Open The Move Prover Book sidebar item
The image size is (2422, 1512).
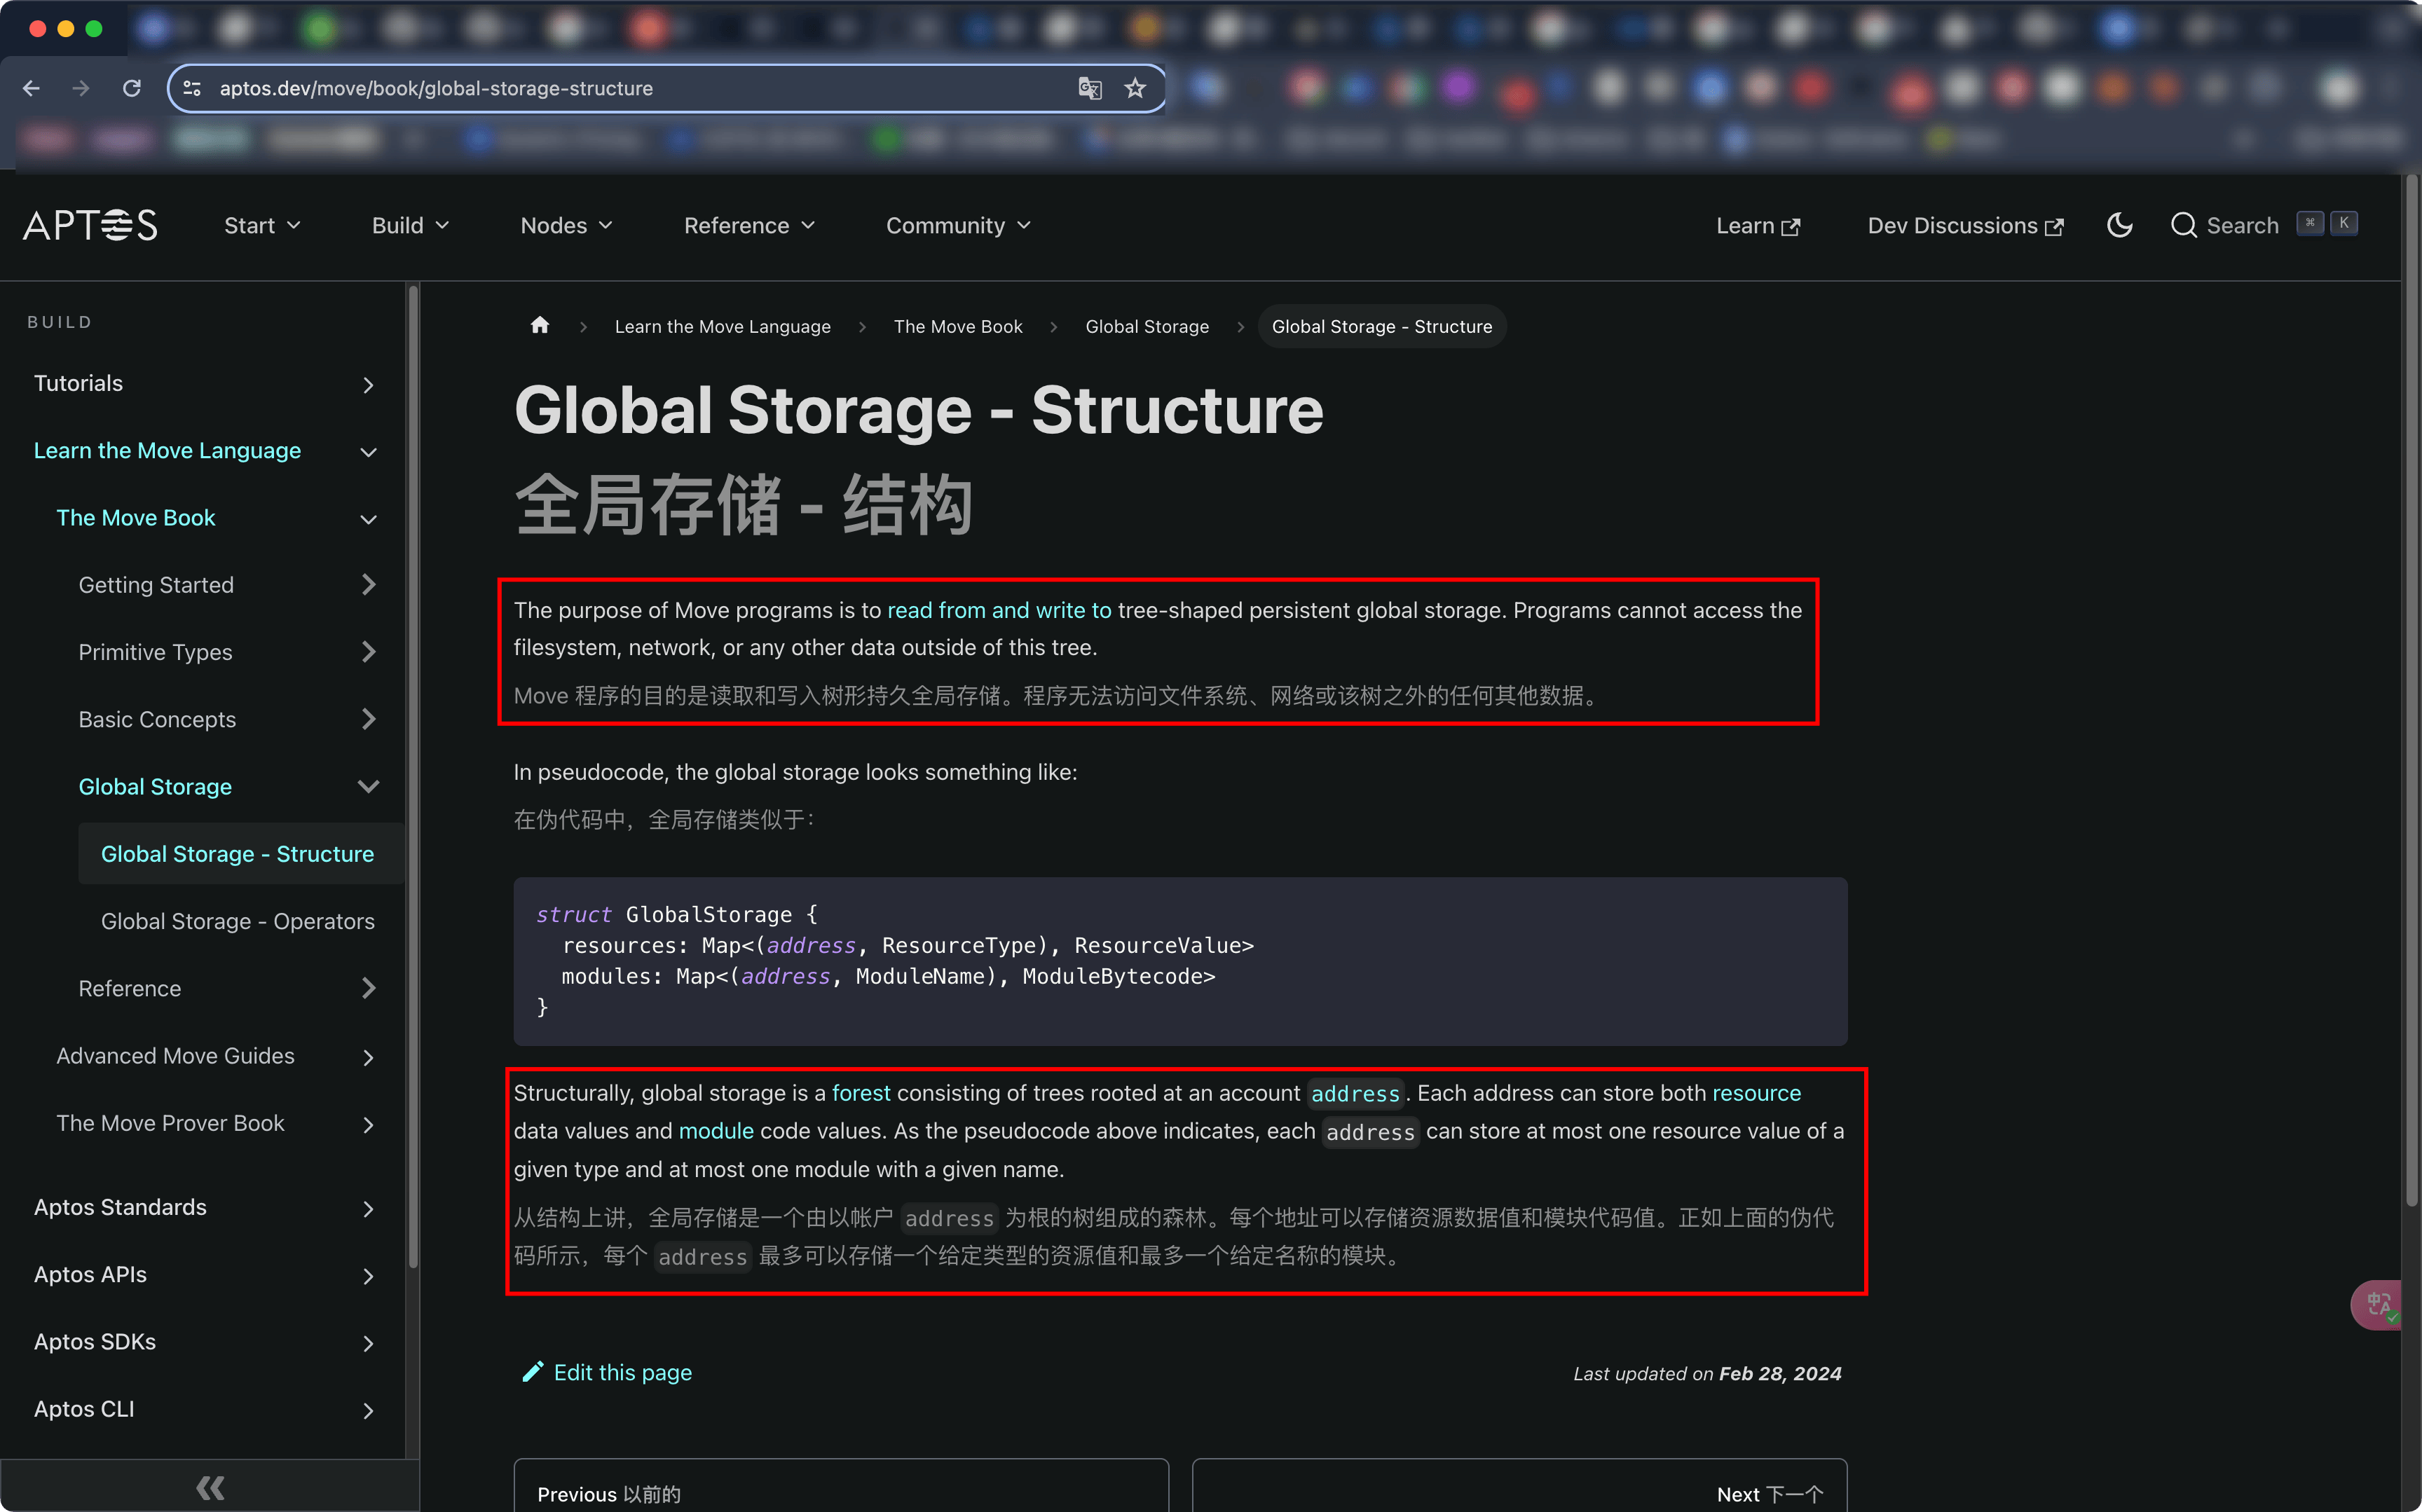pyautogui.click(x=170, y=1123)
